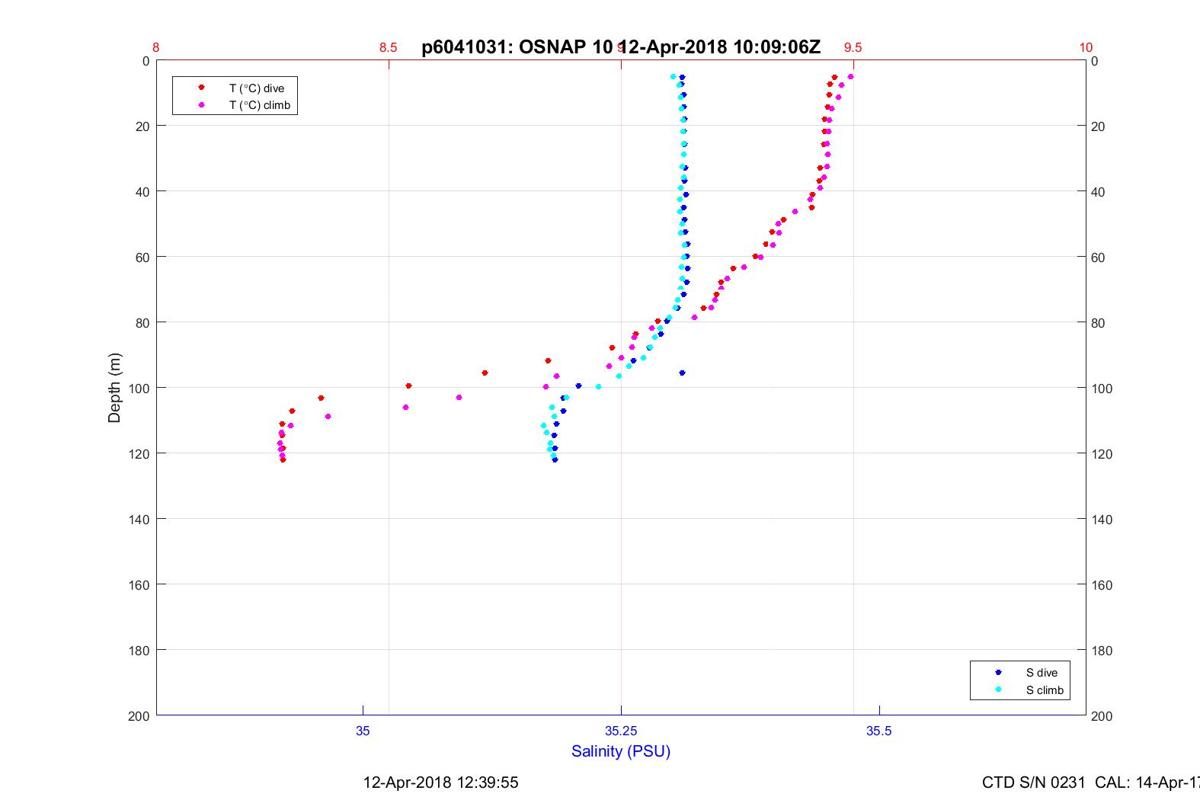Screen dimensions: 1200x804
Task: Click the right-axis depth tick label "20"
Action: coord(1100,126)
